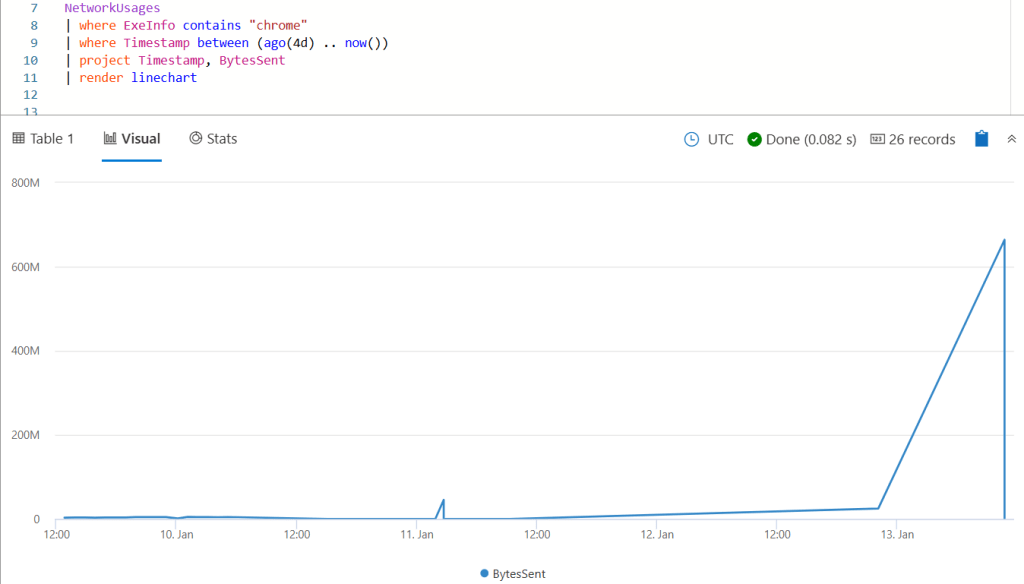Place cursor on NetworkUsages table name
The height and width of the screenshot is (584, 1024).
(112, 8)
